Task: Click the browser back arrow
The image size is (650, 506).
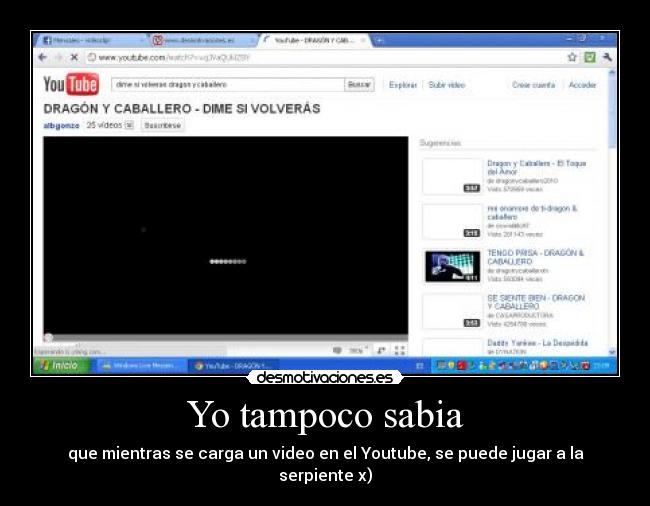Action: pos(42,57)
